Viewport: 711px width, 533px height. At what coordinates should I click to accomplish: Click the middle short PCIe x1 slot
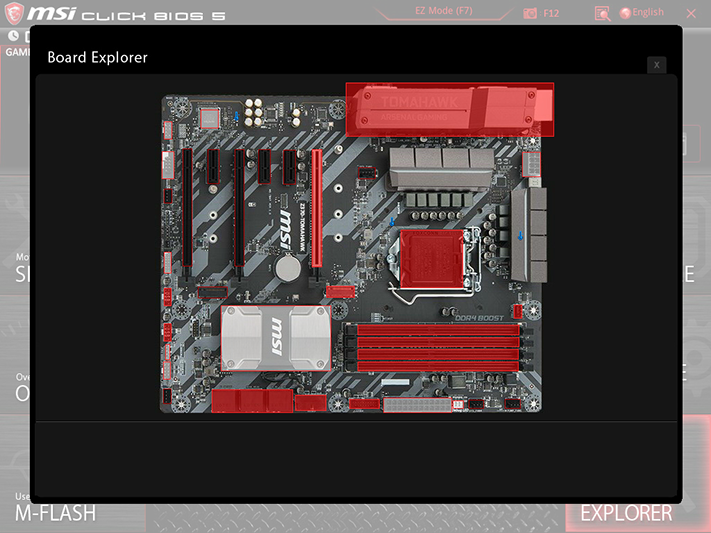pos(264,166)
